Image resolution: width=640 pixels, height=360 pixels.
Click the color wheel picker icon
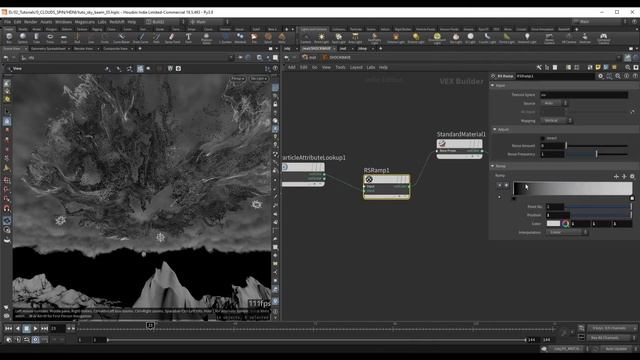tap(565, 223)
